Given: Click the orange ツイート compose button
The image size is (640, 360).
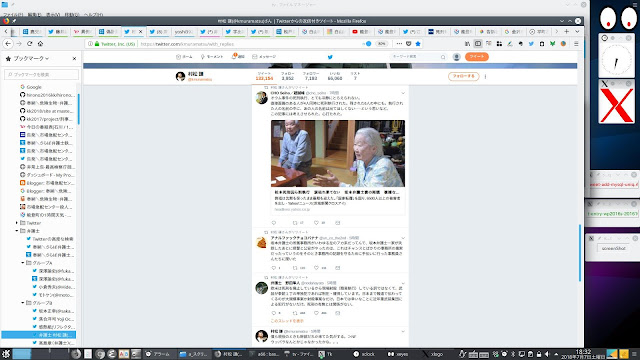Looking at the screenshot, I should coord(477,57).
